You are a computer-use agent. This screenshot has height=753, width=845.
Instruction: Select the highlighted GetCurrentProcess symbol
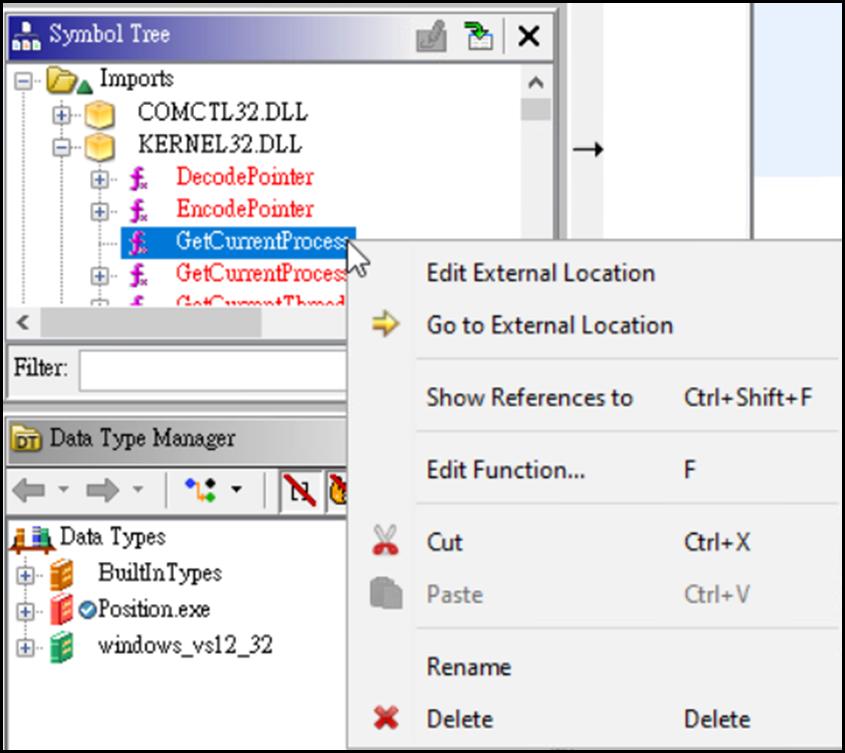(x=238, y=243)
